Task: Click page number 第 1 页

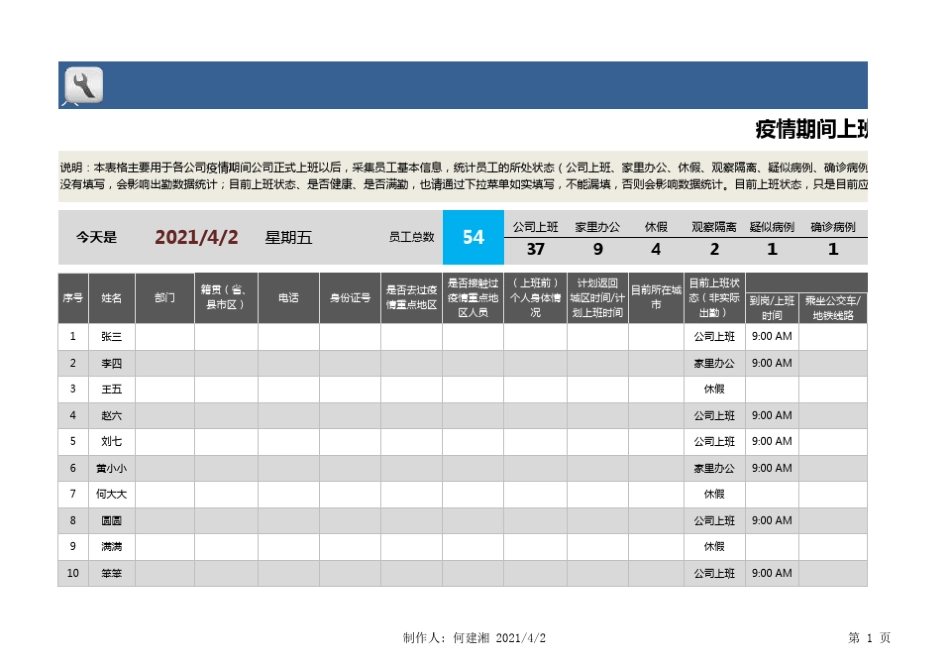Action: tap(869, 637)
